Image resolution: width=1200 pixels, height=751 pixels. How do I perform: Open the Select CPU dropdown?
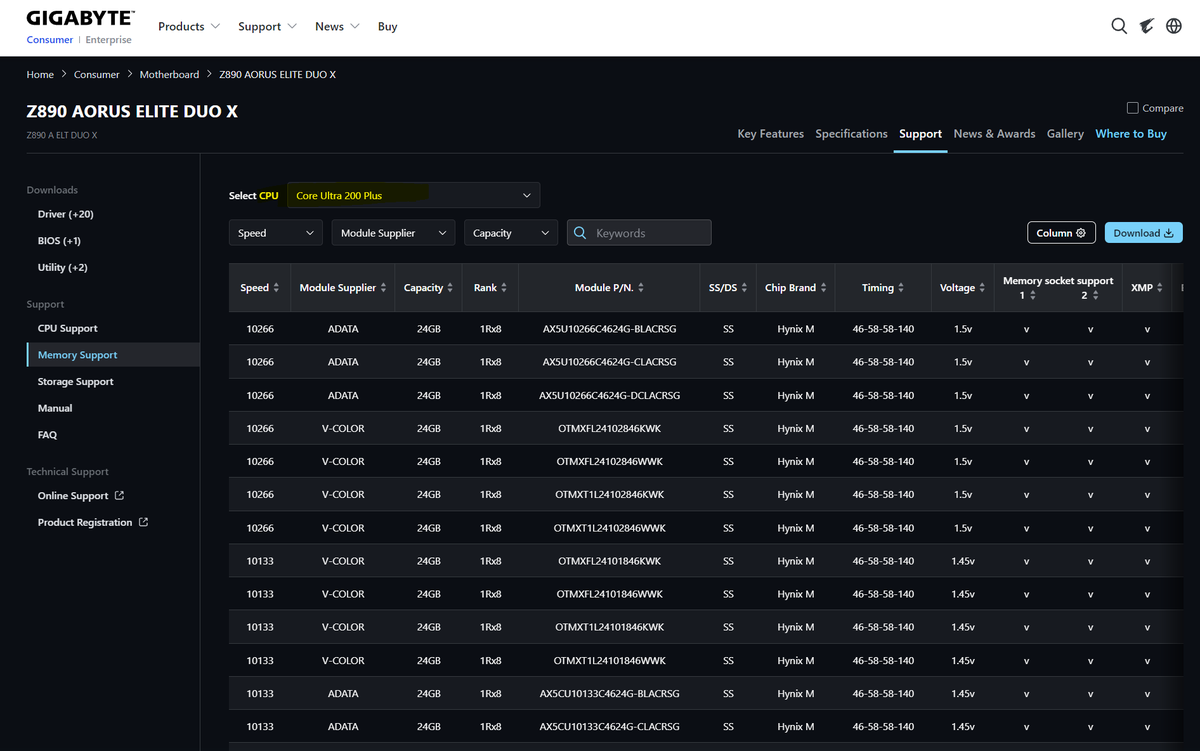(x=413, y=195)
